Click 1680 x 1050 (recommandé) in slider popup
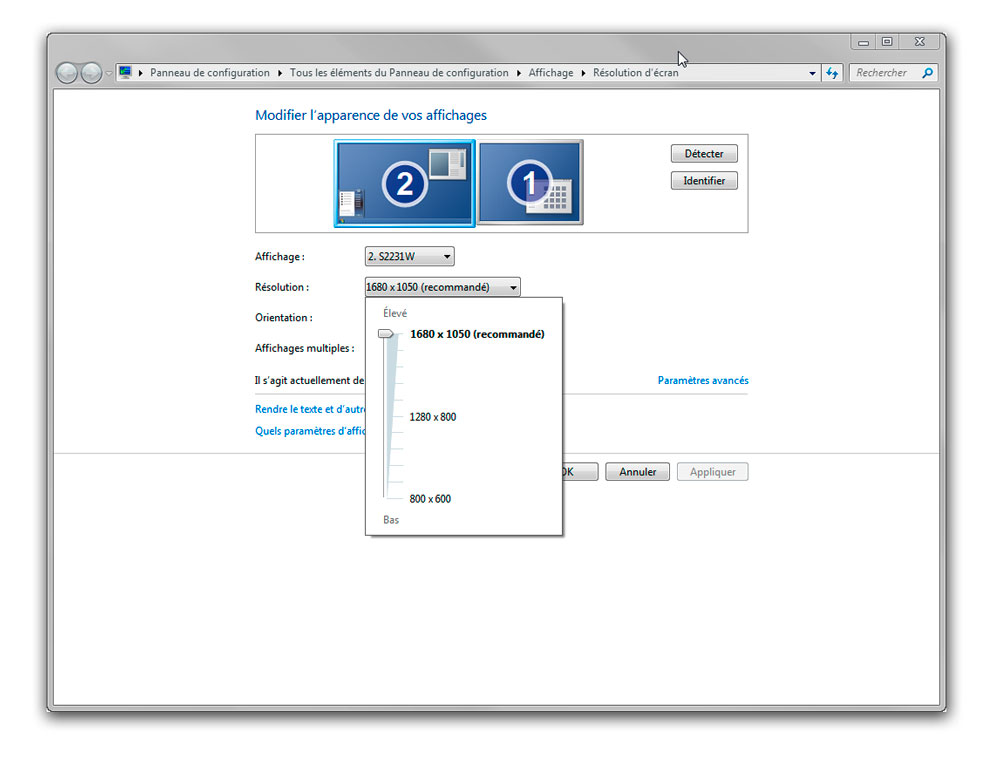Image resolution: width=1000 pixels, height=761 pixels. [x=477, y=334]
